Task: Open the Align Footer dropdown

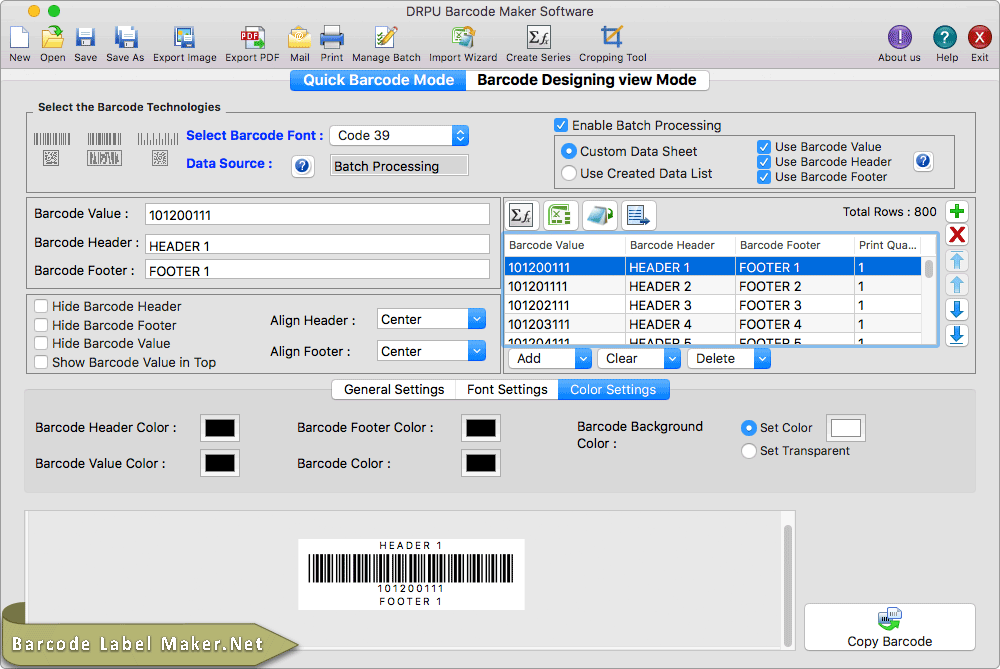Action: 431,351
